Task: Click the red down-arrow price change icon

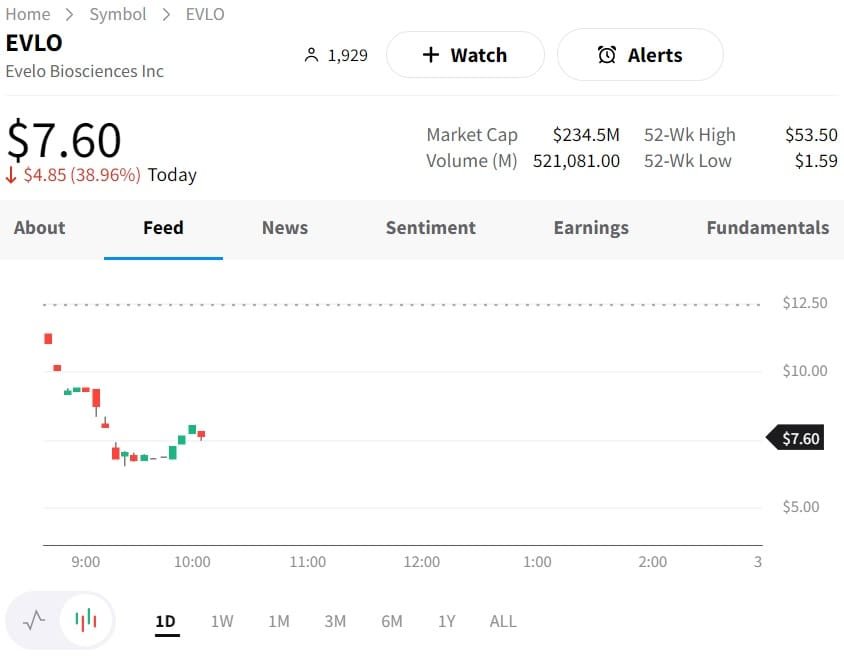Action: click(x=11, y=175)
